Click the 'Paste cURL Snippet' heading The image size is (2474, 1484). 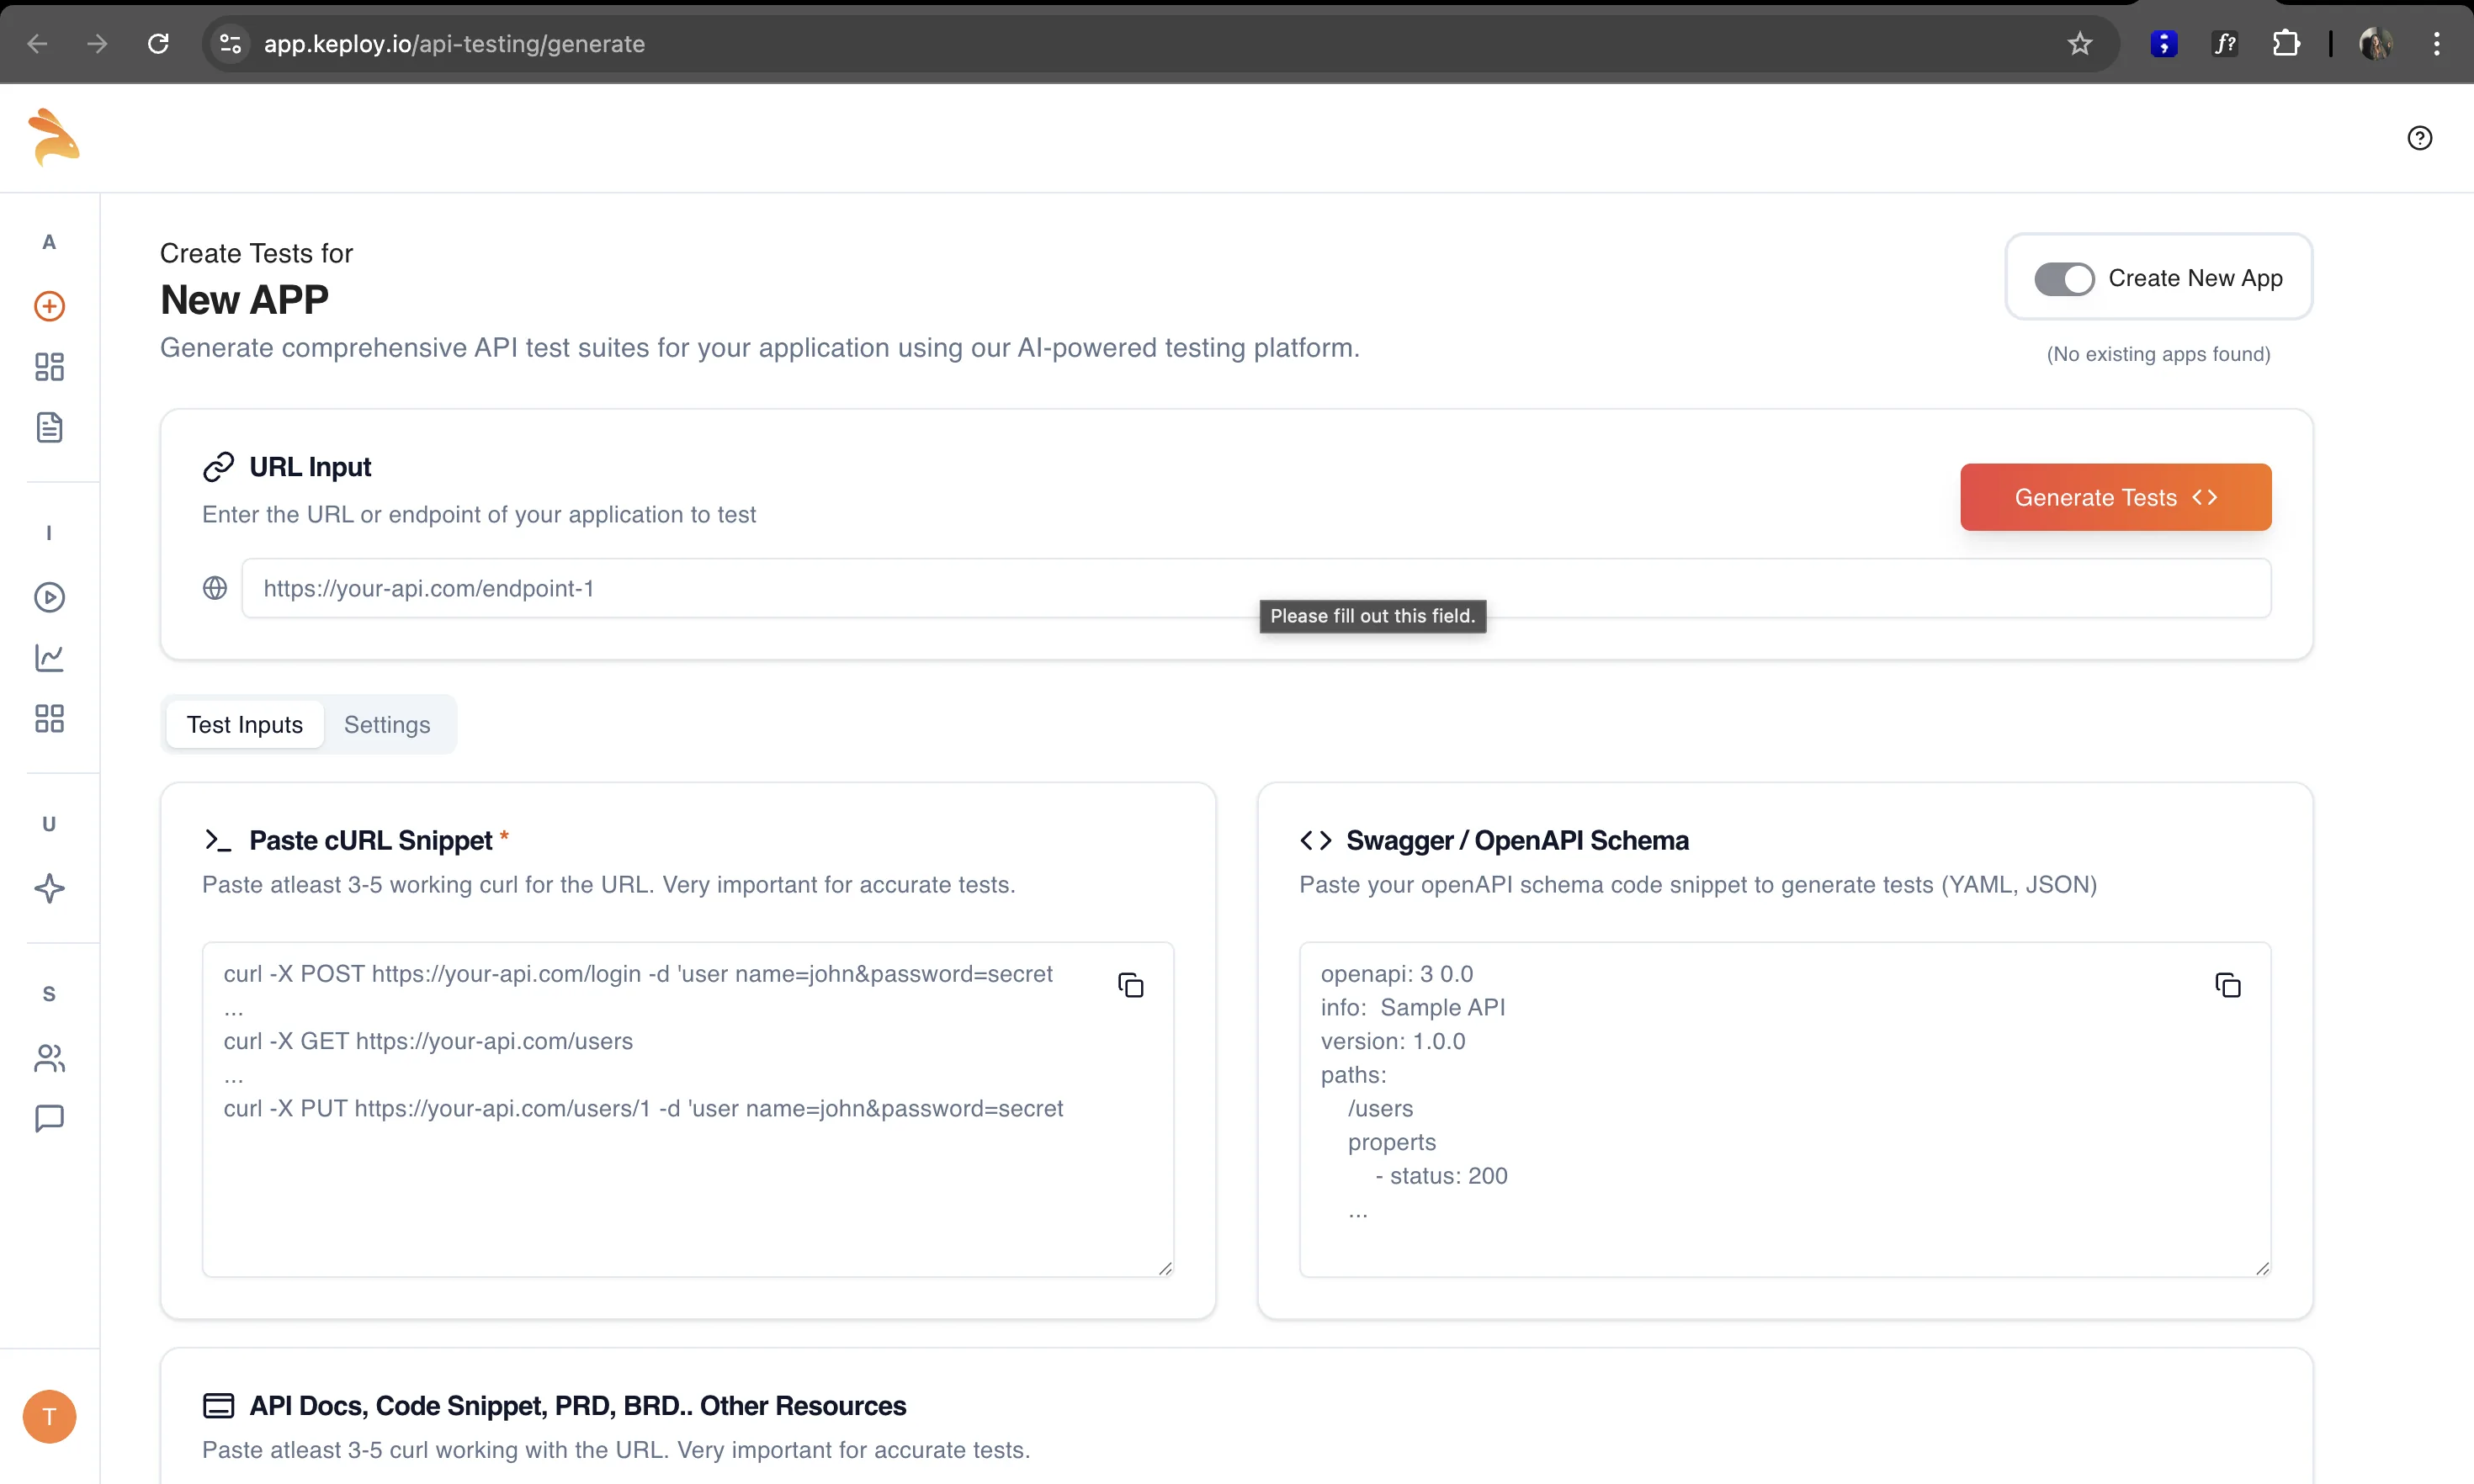tap(371, 840)
